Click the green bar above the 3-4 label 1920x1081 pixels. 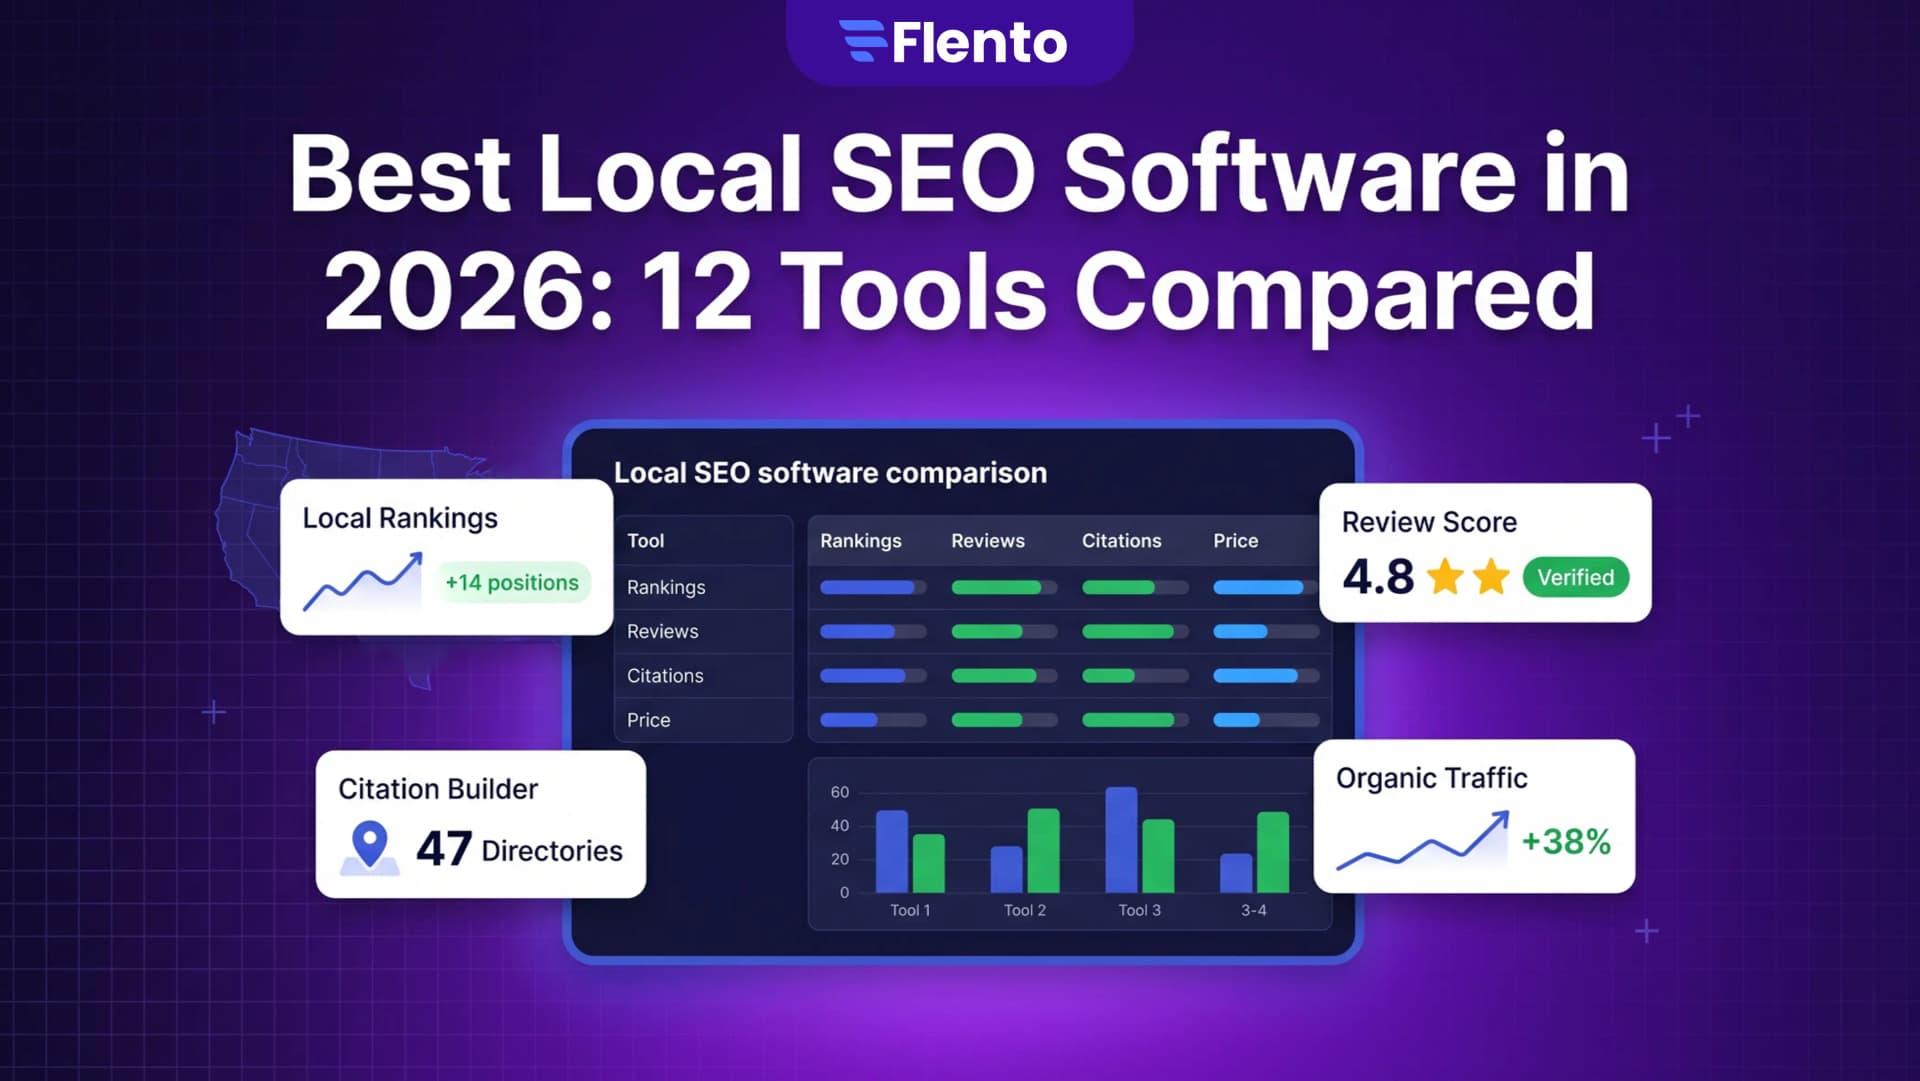tap(1273, 852)
